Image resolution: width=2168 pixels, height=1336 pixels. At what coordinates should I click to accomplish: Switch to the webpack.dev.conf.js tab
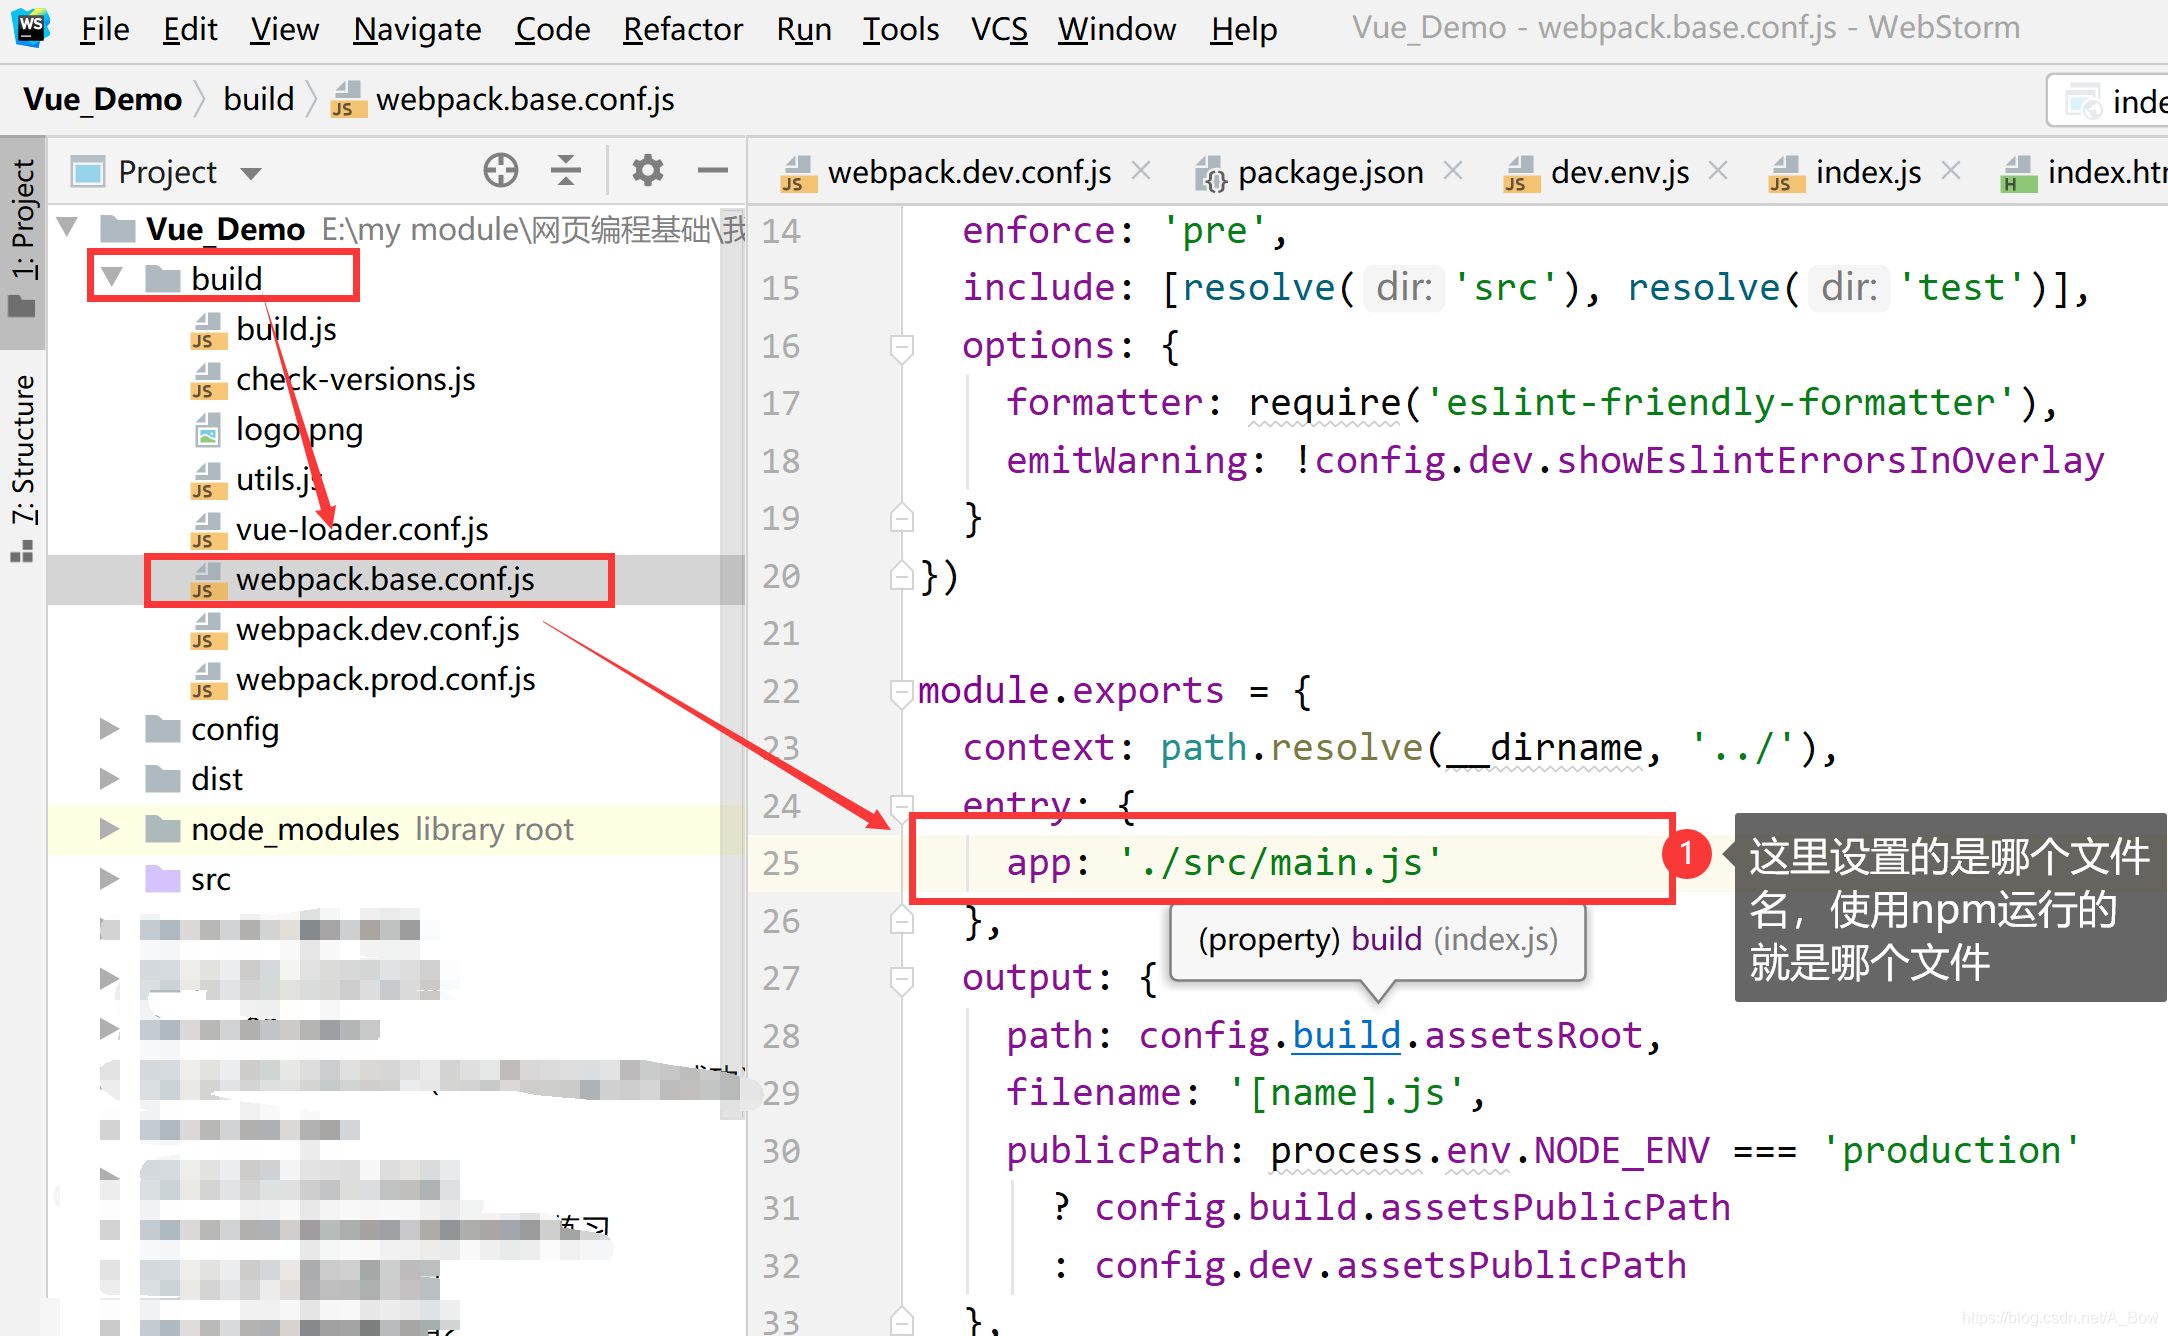pyautogui.click(x=969, y=172)
